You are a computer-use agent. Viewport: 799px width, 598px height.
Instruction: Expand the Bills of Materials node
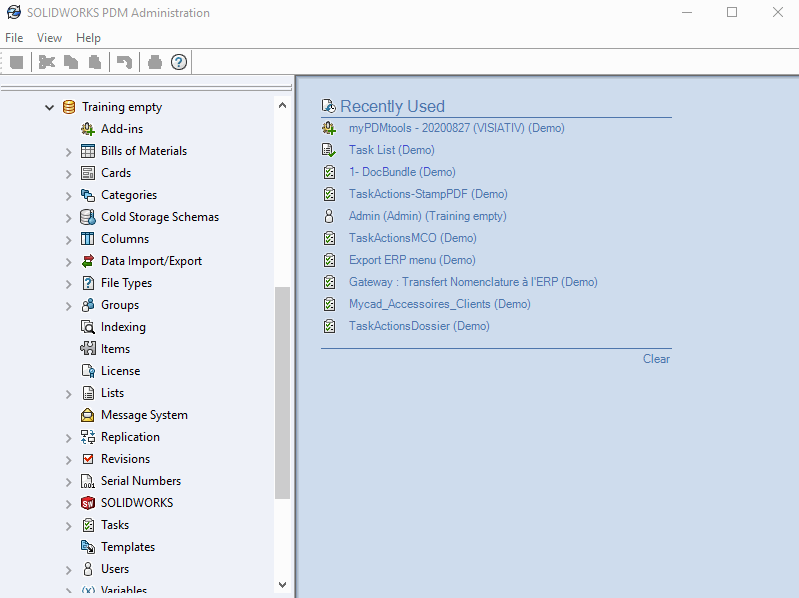pyautogui.click(x=69, y=152)
